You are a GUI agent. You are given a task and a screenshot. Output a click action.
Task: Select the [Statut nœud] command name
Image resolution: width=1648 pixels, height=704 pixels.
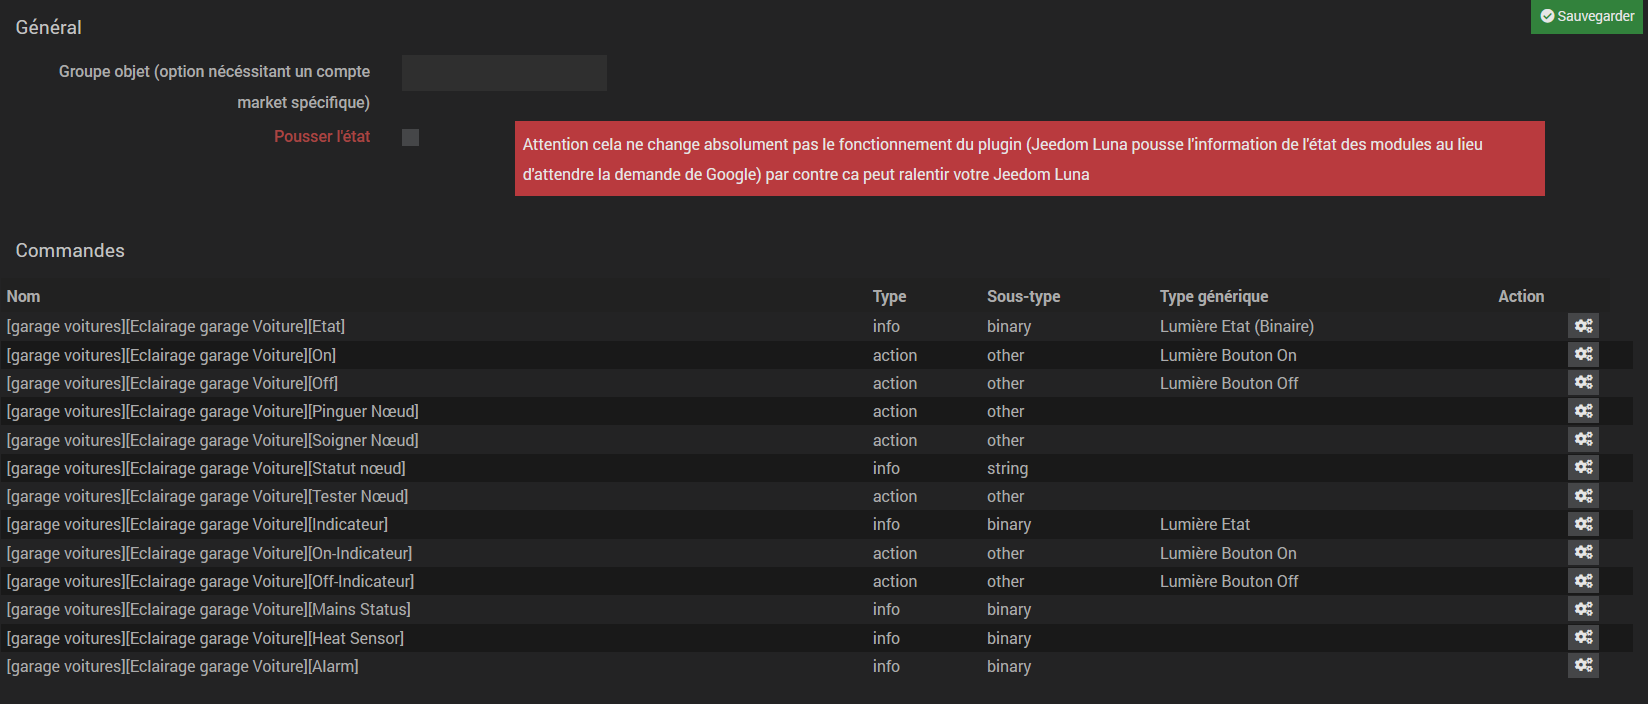tap(206, 468)
